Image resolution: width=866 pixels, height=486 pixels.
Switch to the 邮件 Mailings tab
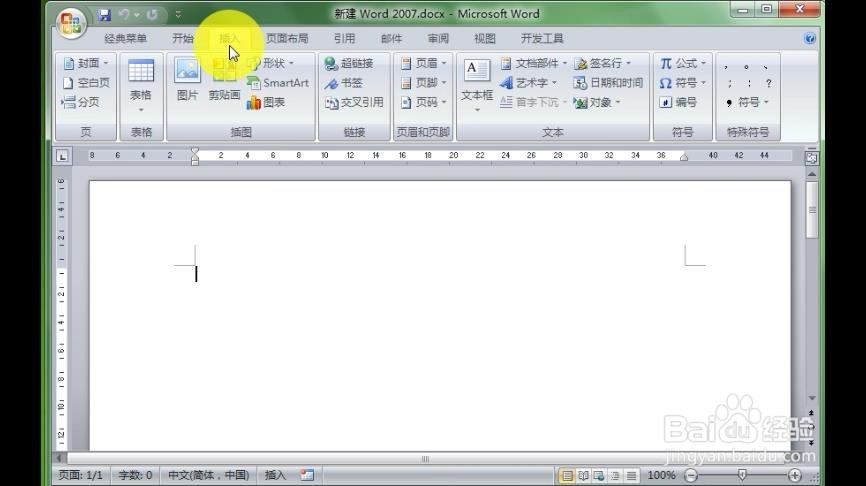(x=392, y=39)
